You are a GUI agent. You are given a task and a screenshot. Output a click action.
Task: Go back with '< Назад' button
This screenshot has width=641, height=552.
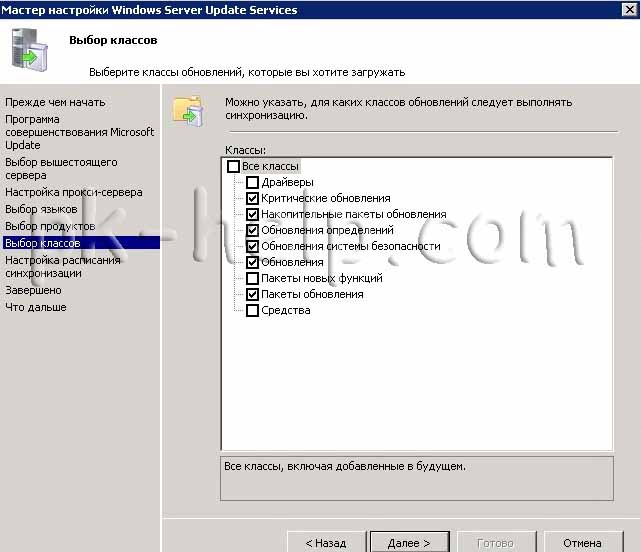pyautogui.click(x=326, y=542)
